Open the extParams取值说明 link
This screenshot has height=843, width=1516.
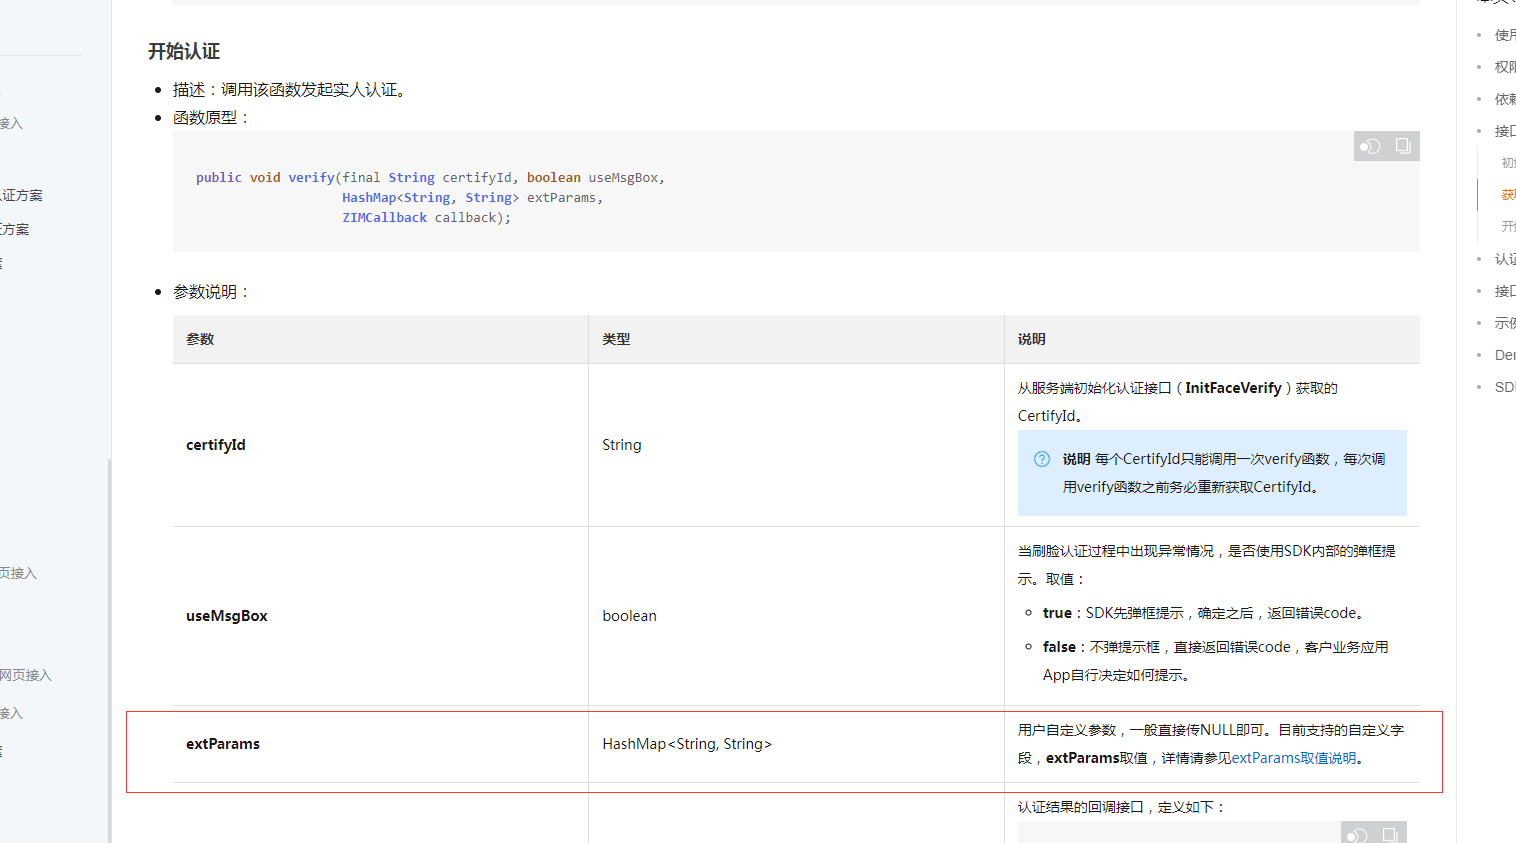click(x=1294, y=758)
